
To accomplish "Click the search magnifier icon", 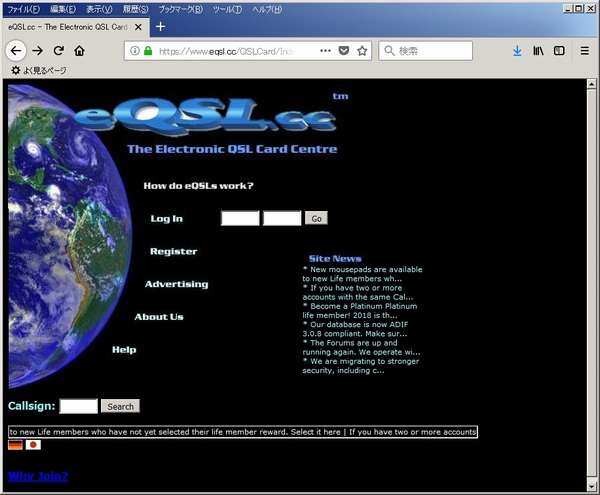I will pos(389,50).
